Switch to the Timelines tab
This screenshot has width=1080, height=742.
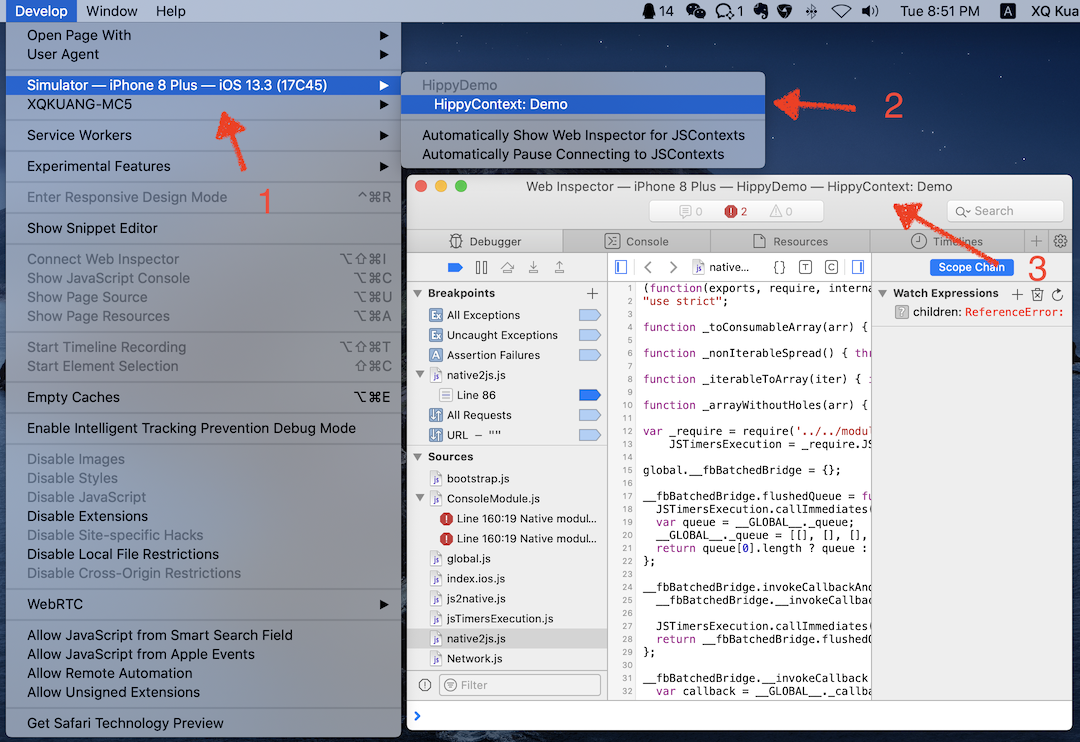(947, 241)
